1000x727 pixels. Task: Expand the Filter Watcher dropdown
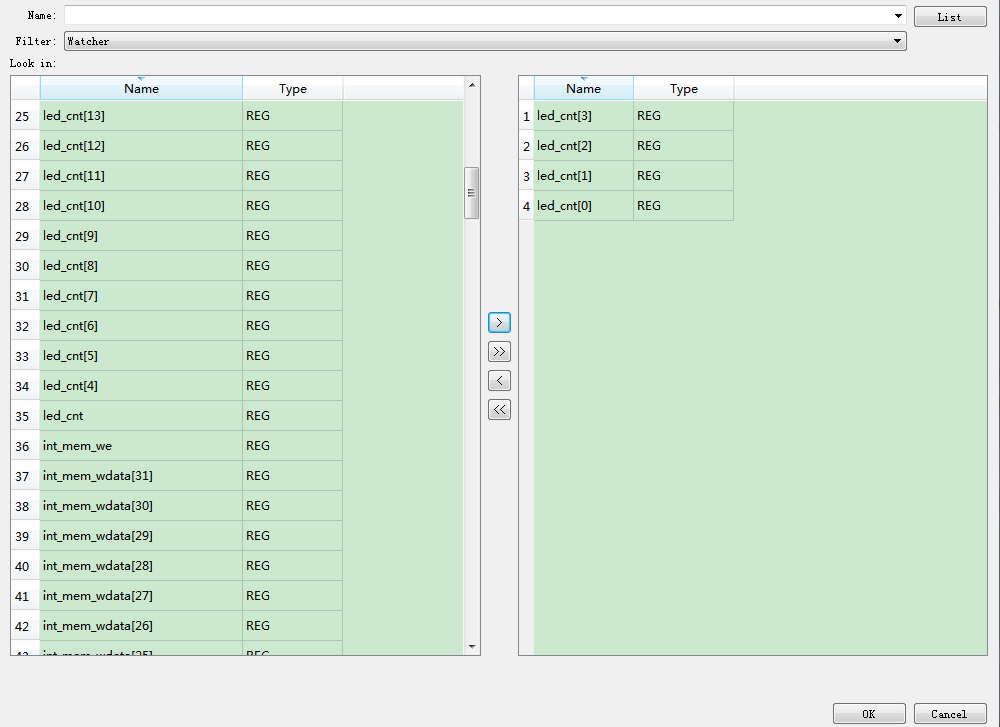898,41
